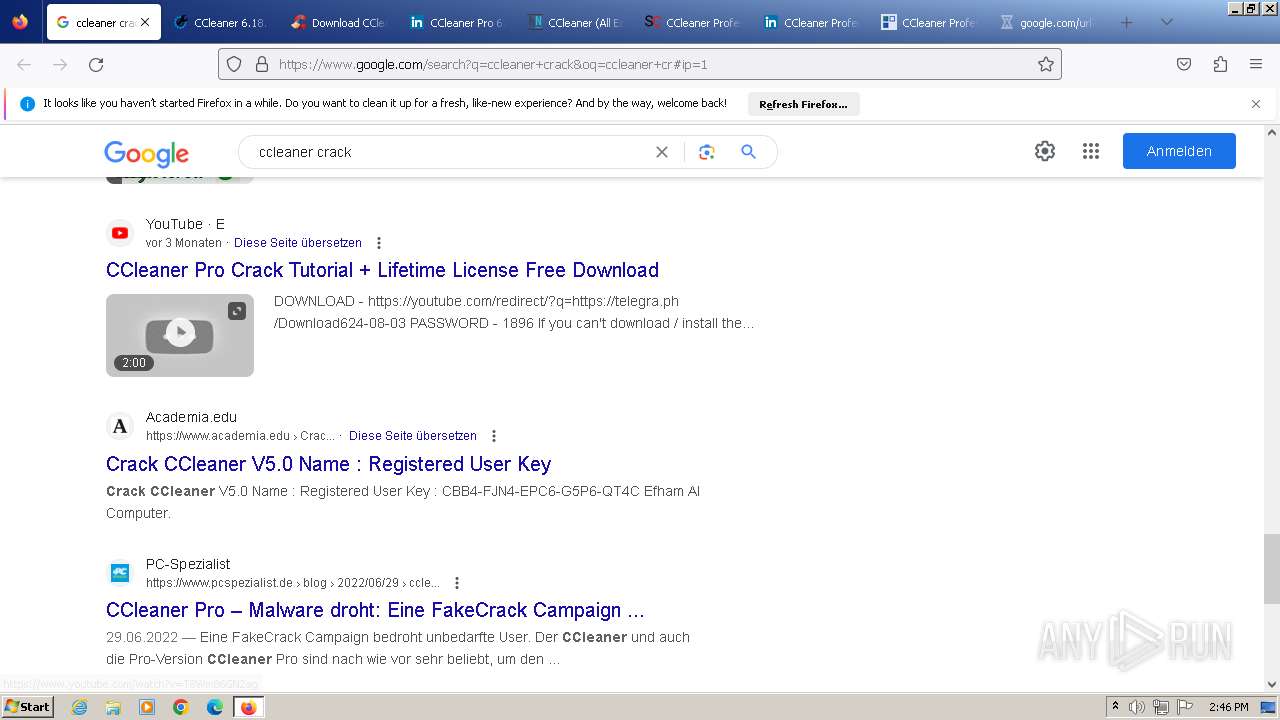Open the Save to Pocket button
The width and height of the screenshot is (1280, 720).
(1184, 64)
